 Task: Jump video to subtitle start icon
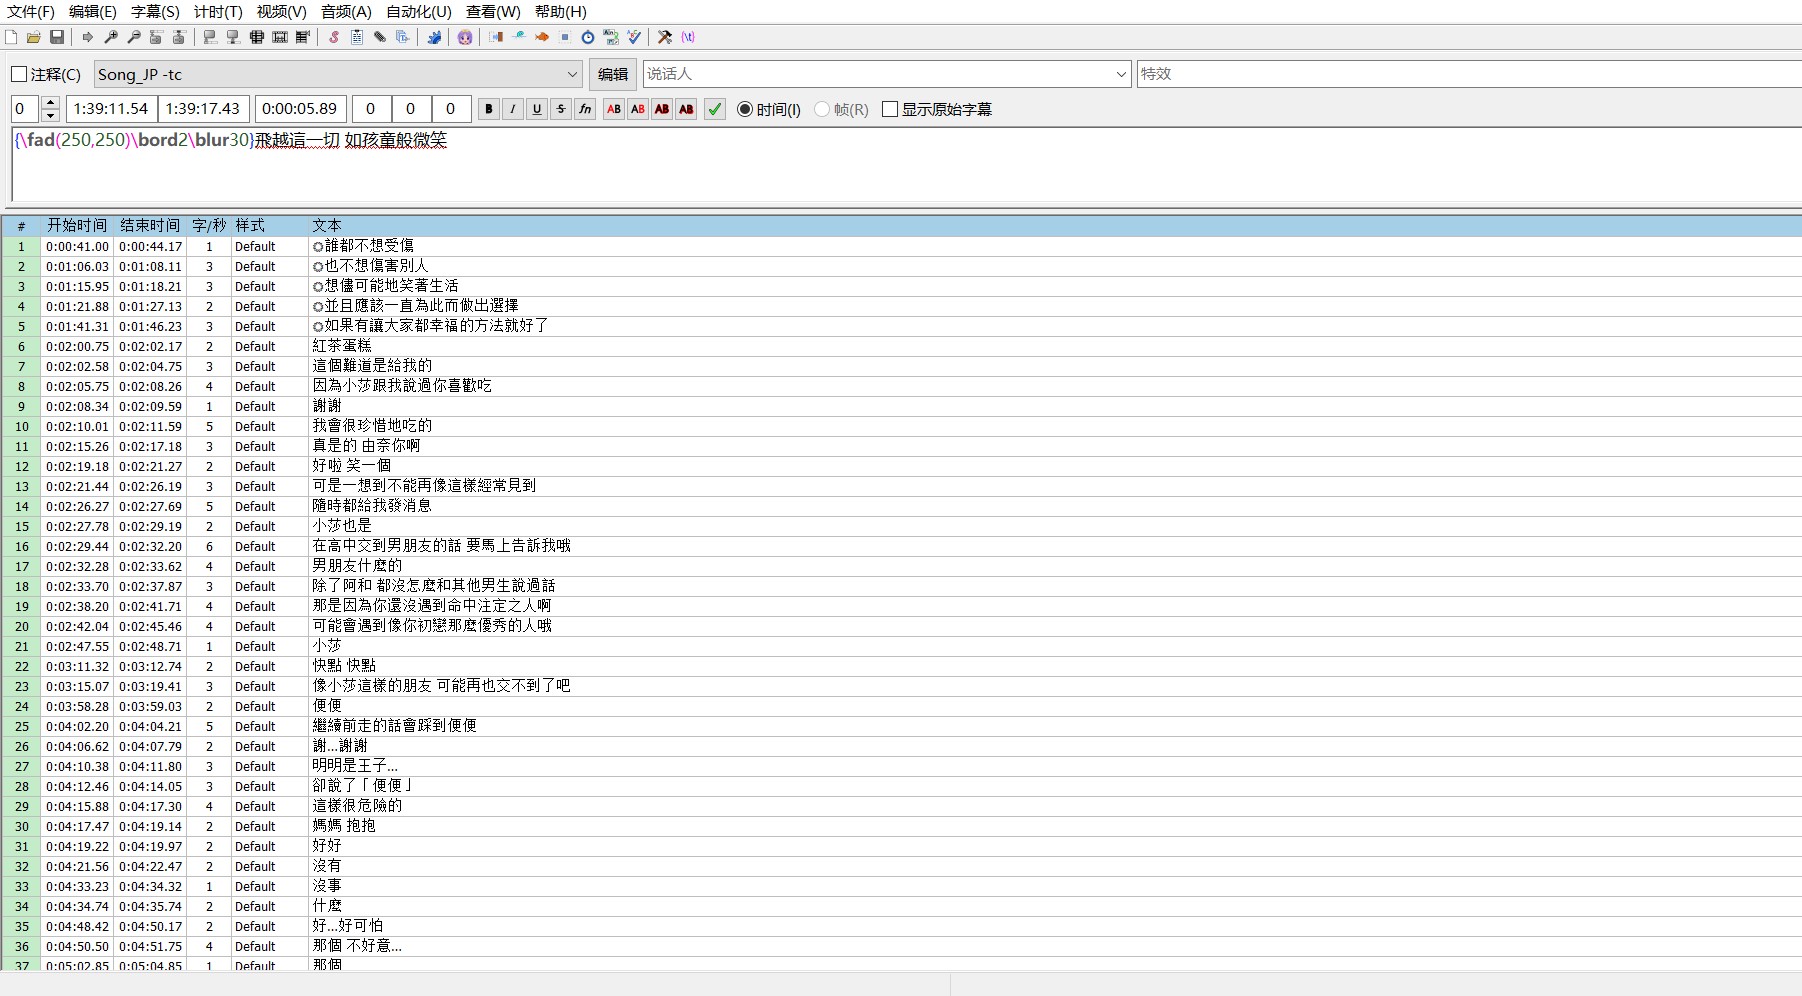click(x=156, y=37)
